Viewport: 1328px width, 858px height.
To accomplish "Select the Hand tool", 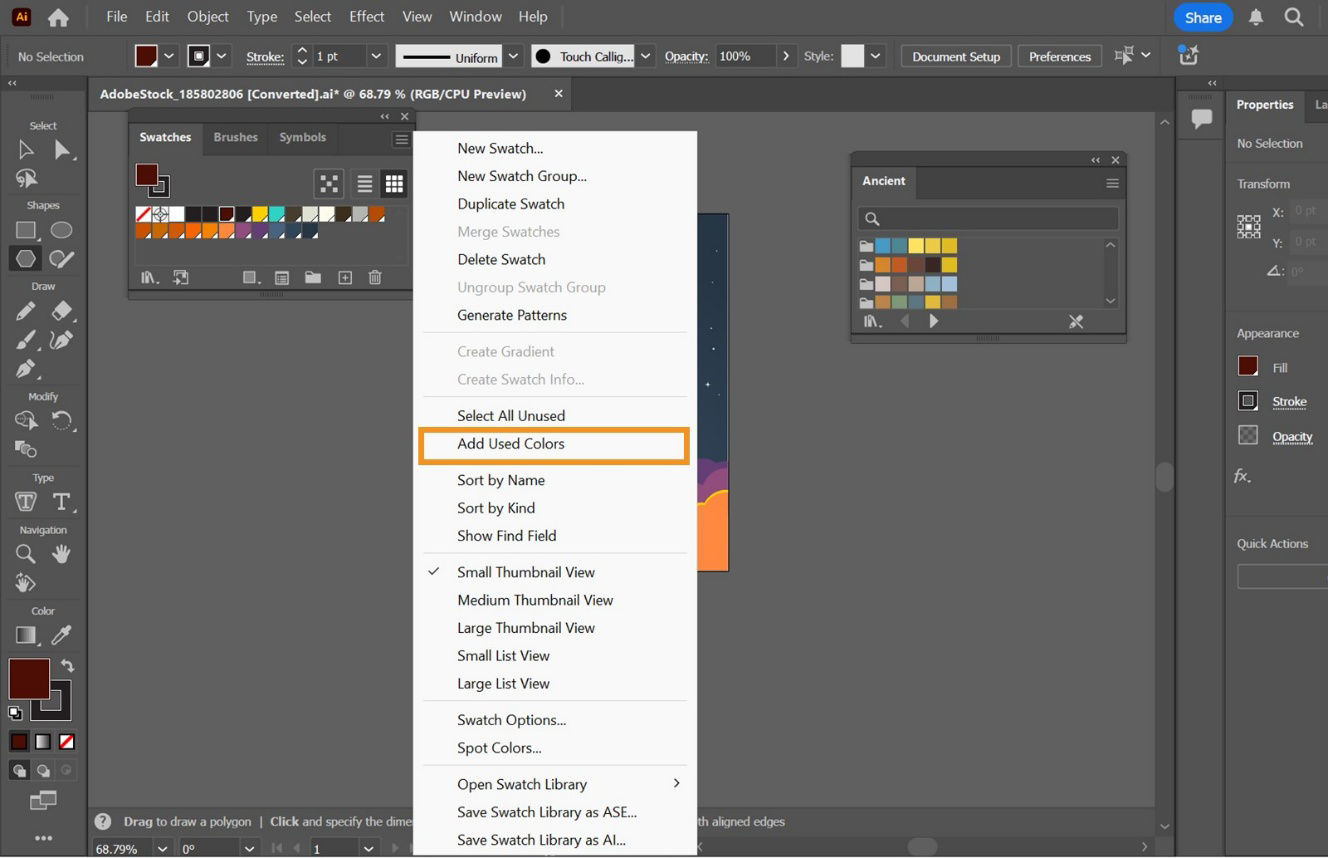I will click(62, 554).
